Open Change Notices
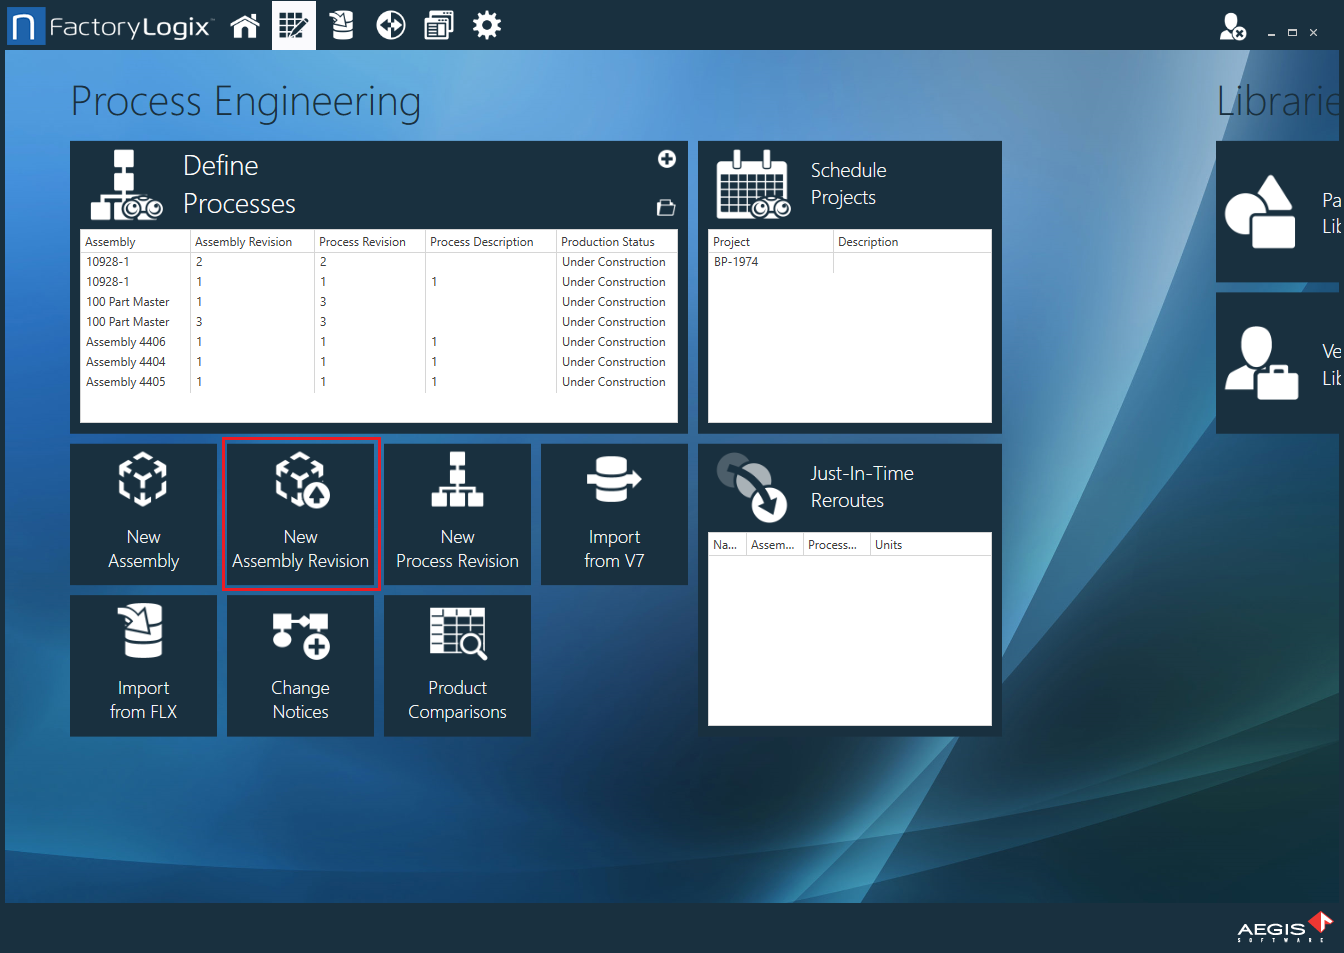The image size is (1344, 953). point(300,665)
